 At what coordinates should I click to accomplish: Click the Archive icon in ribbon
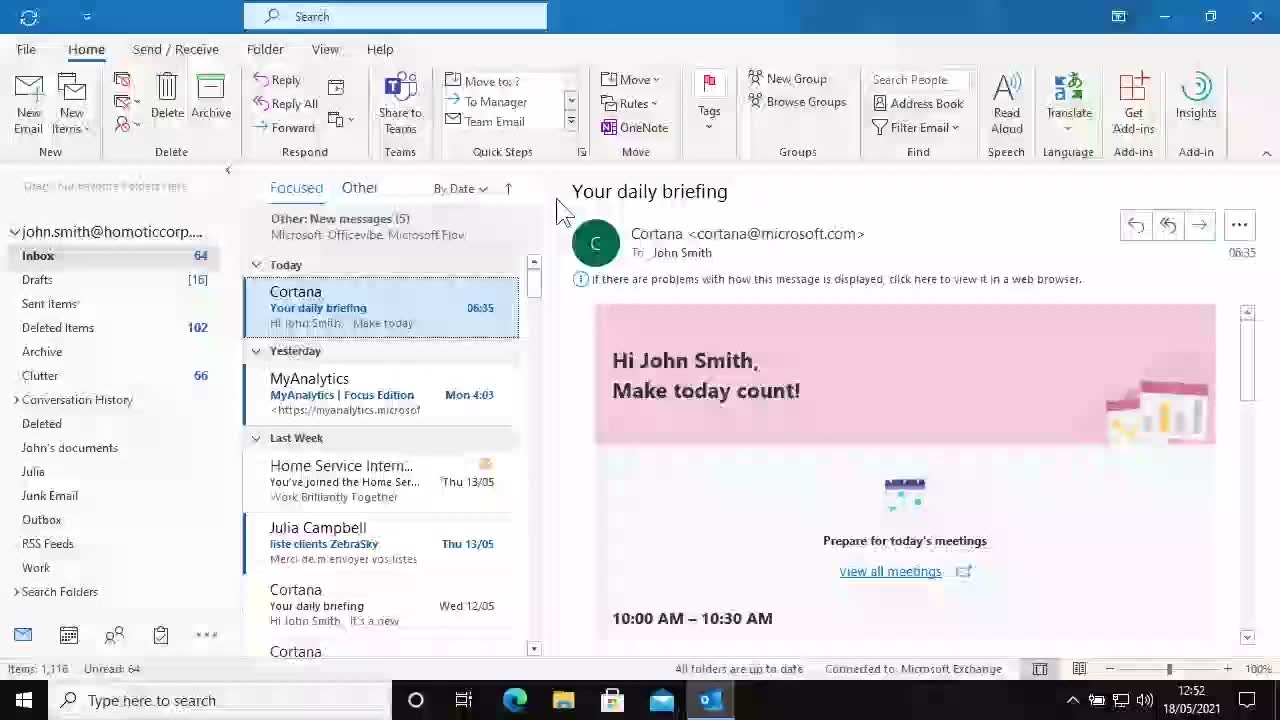(211, 97)
